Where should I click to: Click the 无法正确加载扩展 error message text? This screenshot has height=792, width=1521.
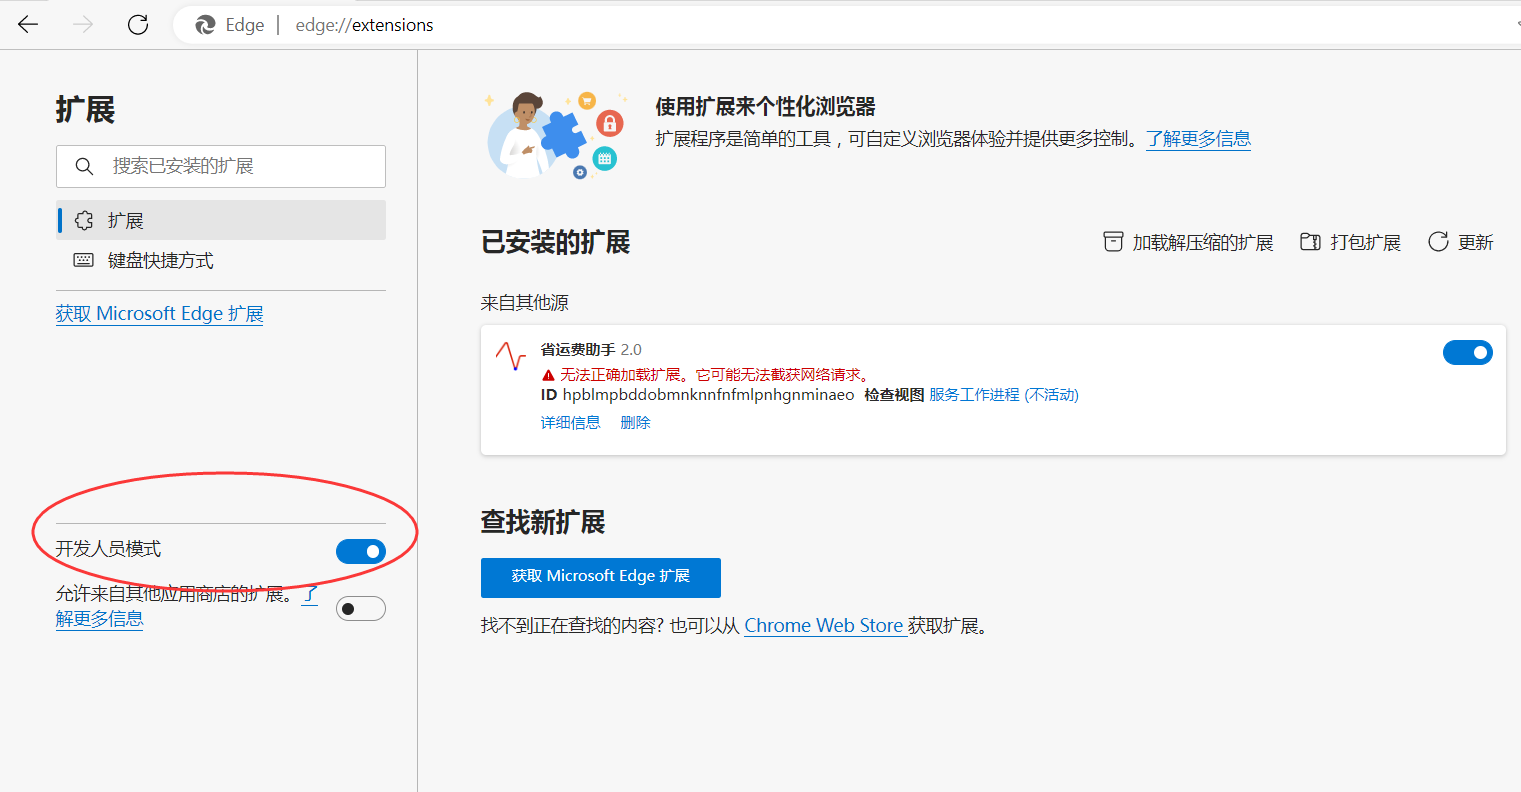pos(715,375)
